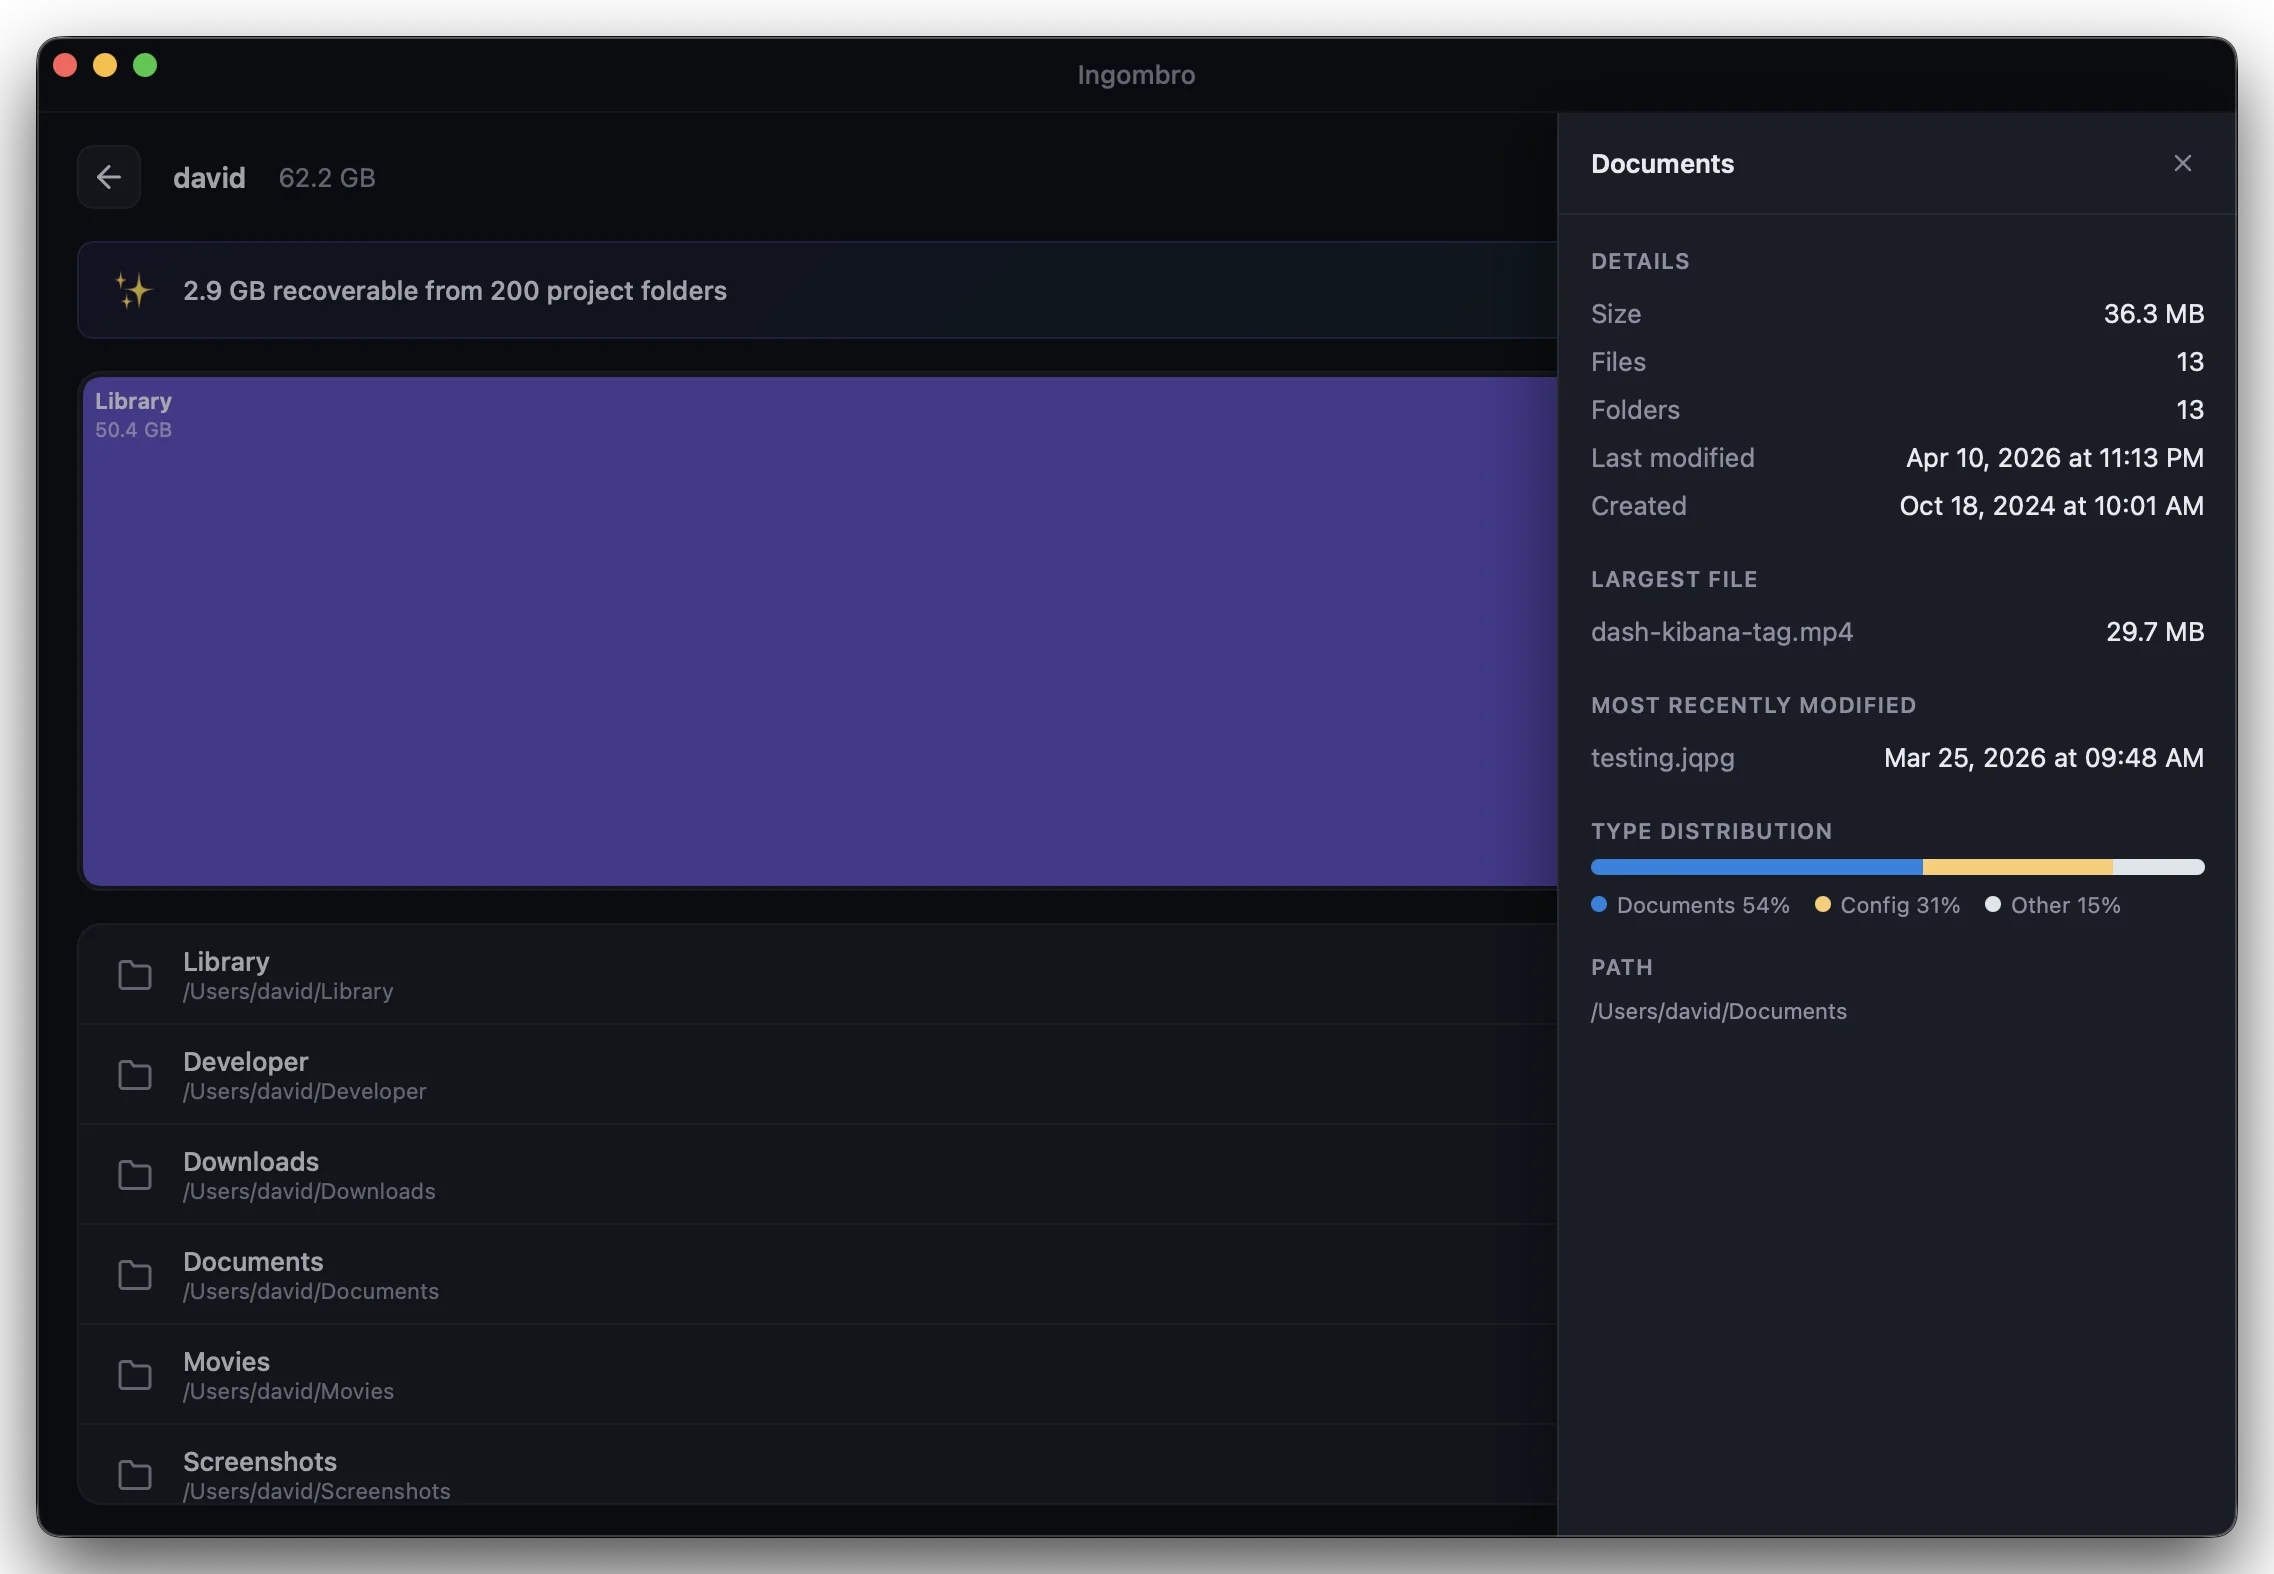The image size is (2274, 1574).
Task: Click the 'david' folder title
Action: tap(209, 178)
